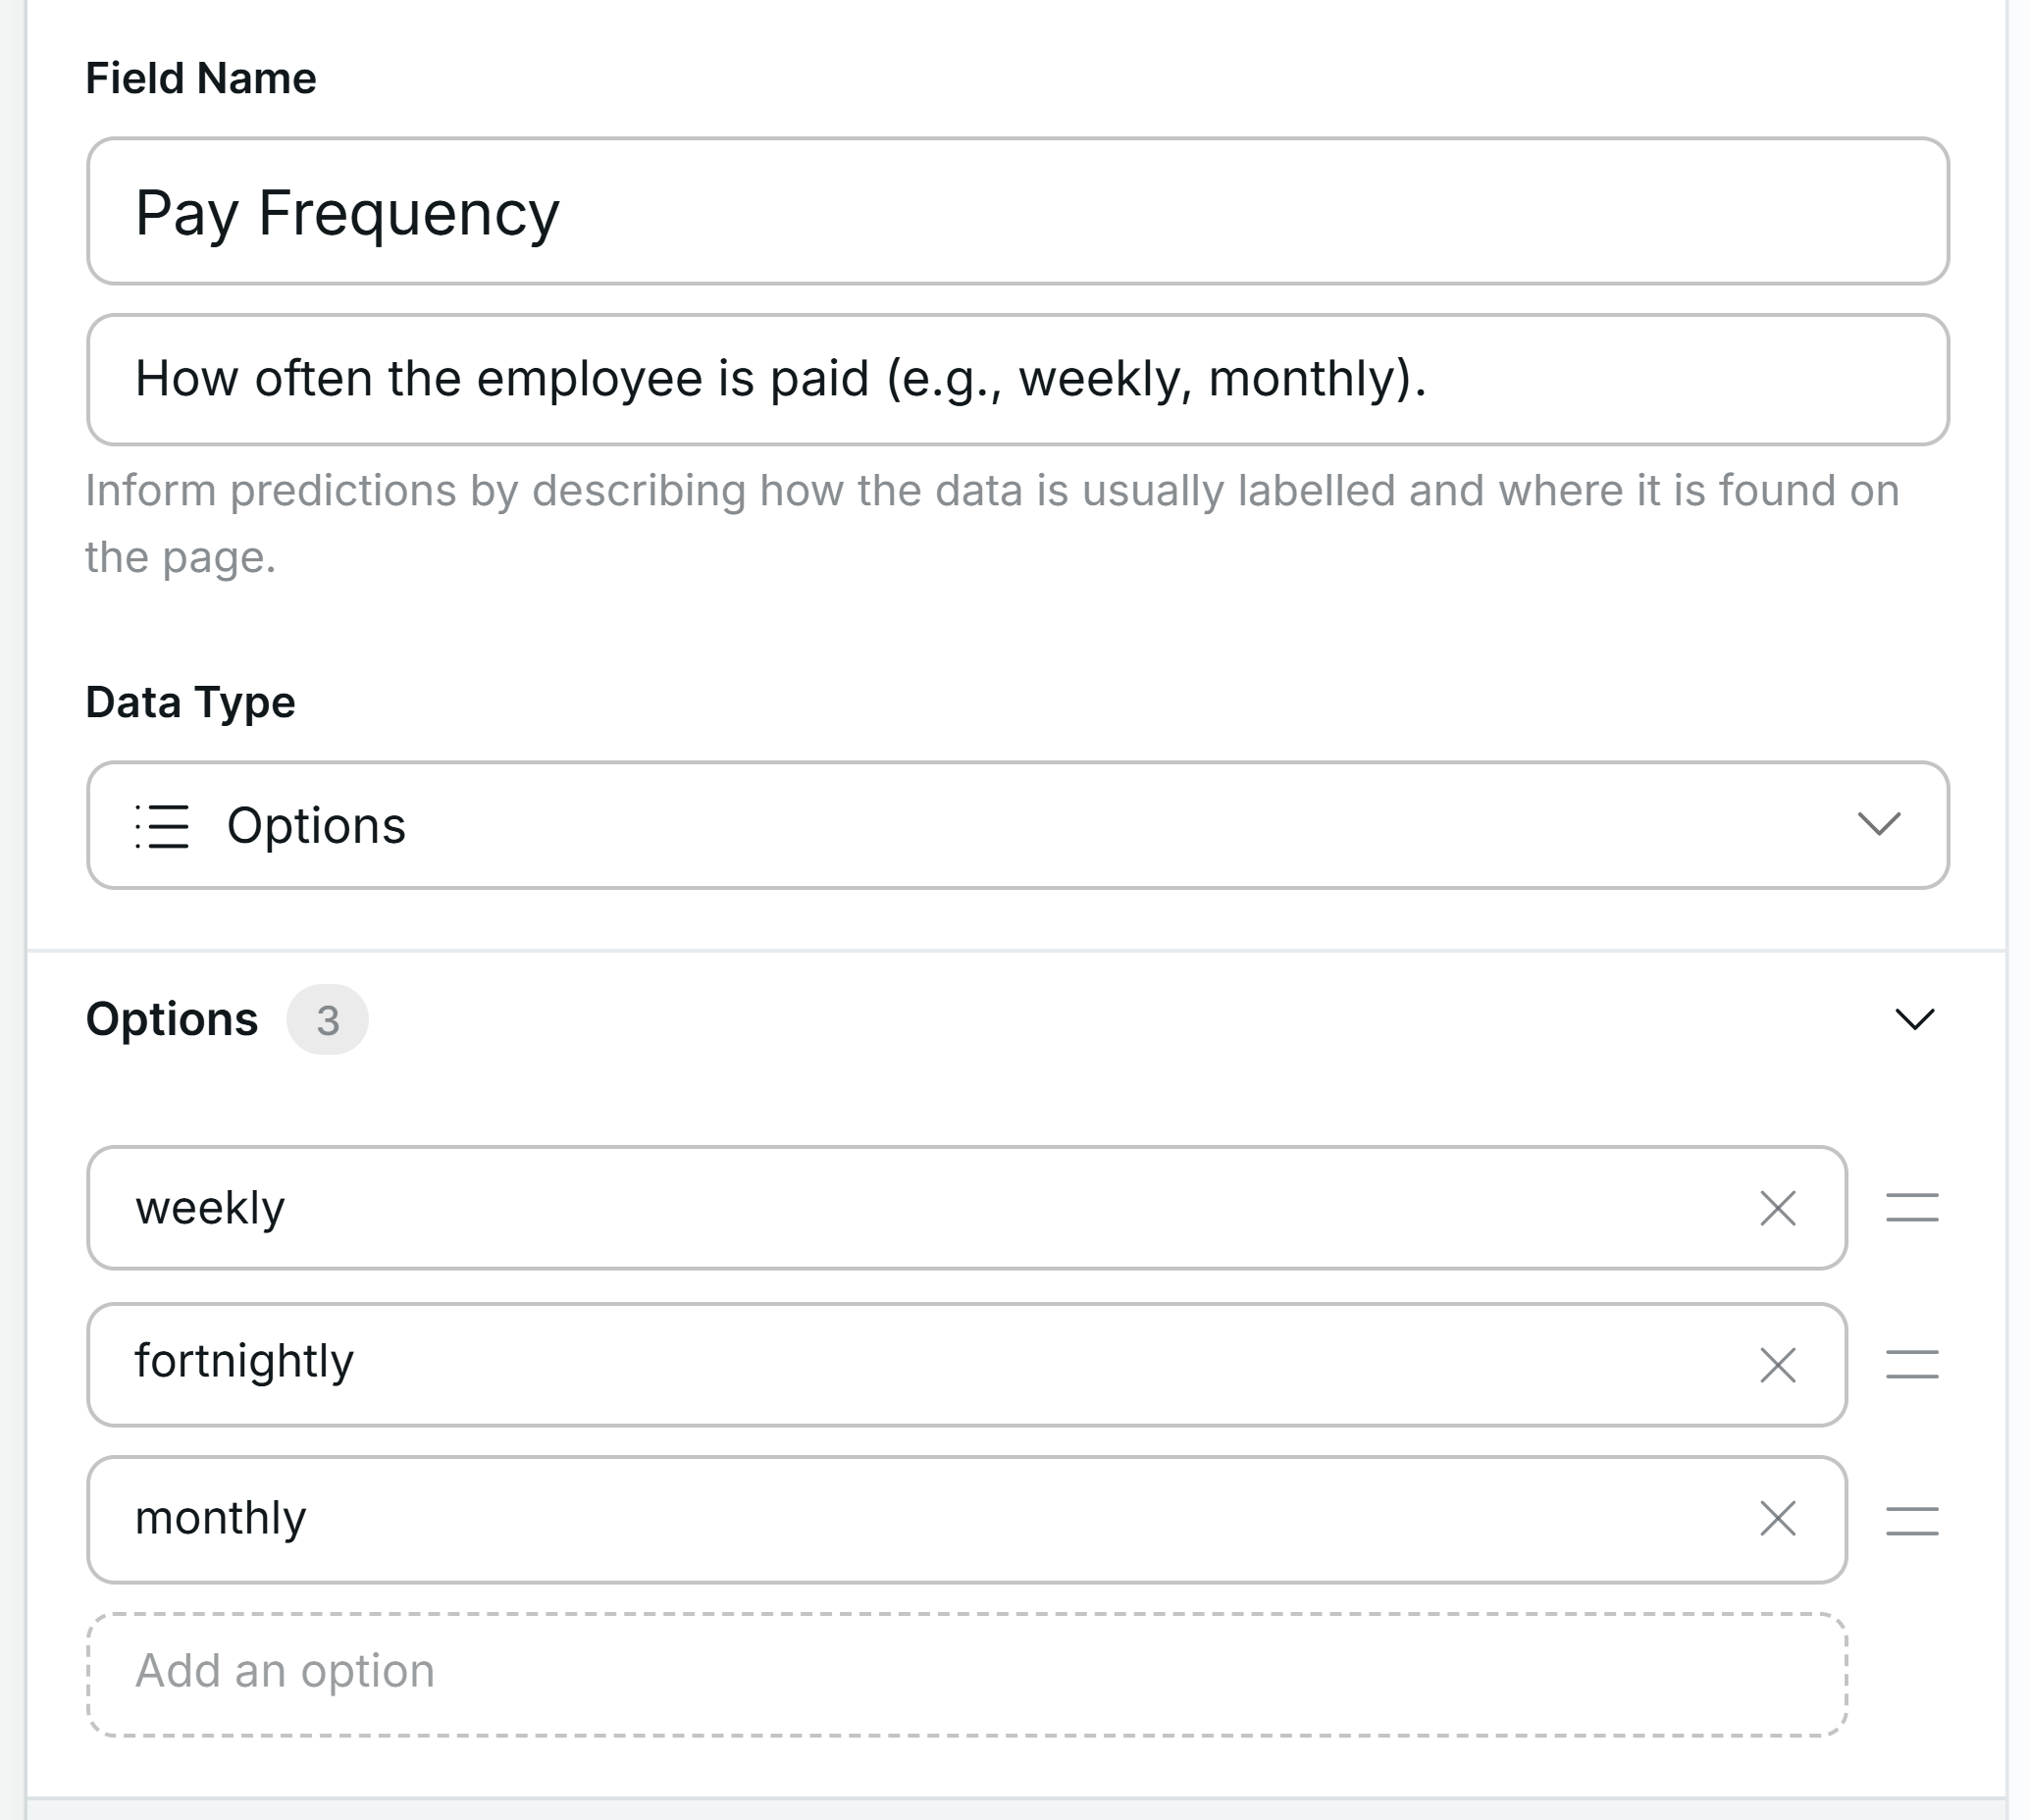
Task: Remove the weekly option via its X icon
Action: click(1779, 1209)
